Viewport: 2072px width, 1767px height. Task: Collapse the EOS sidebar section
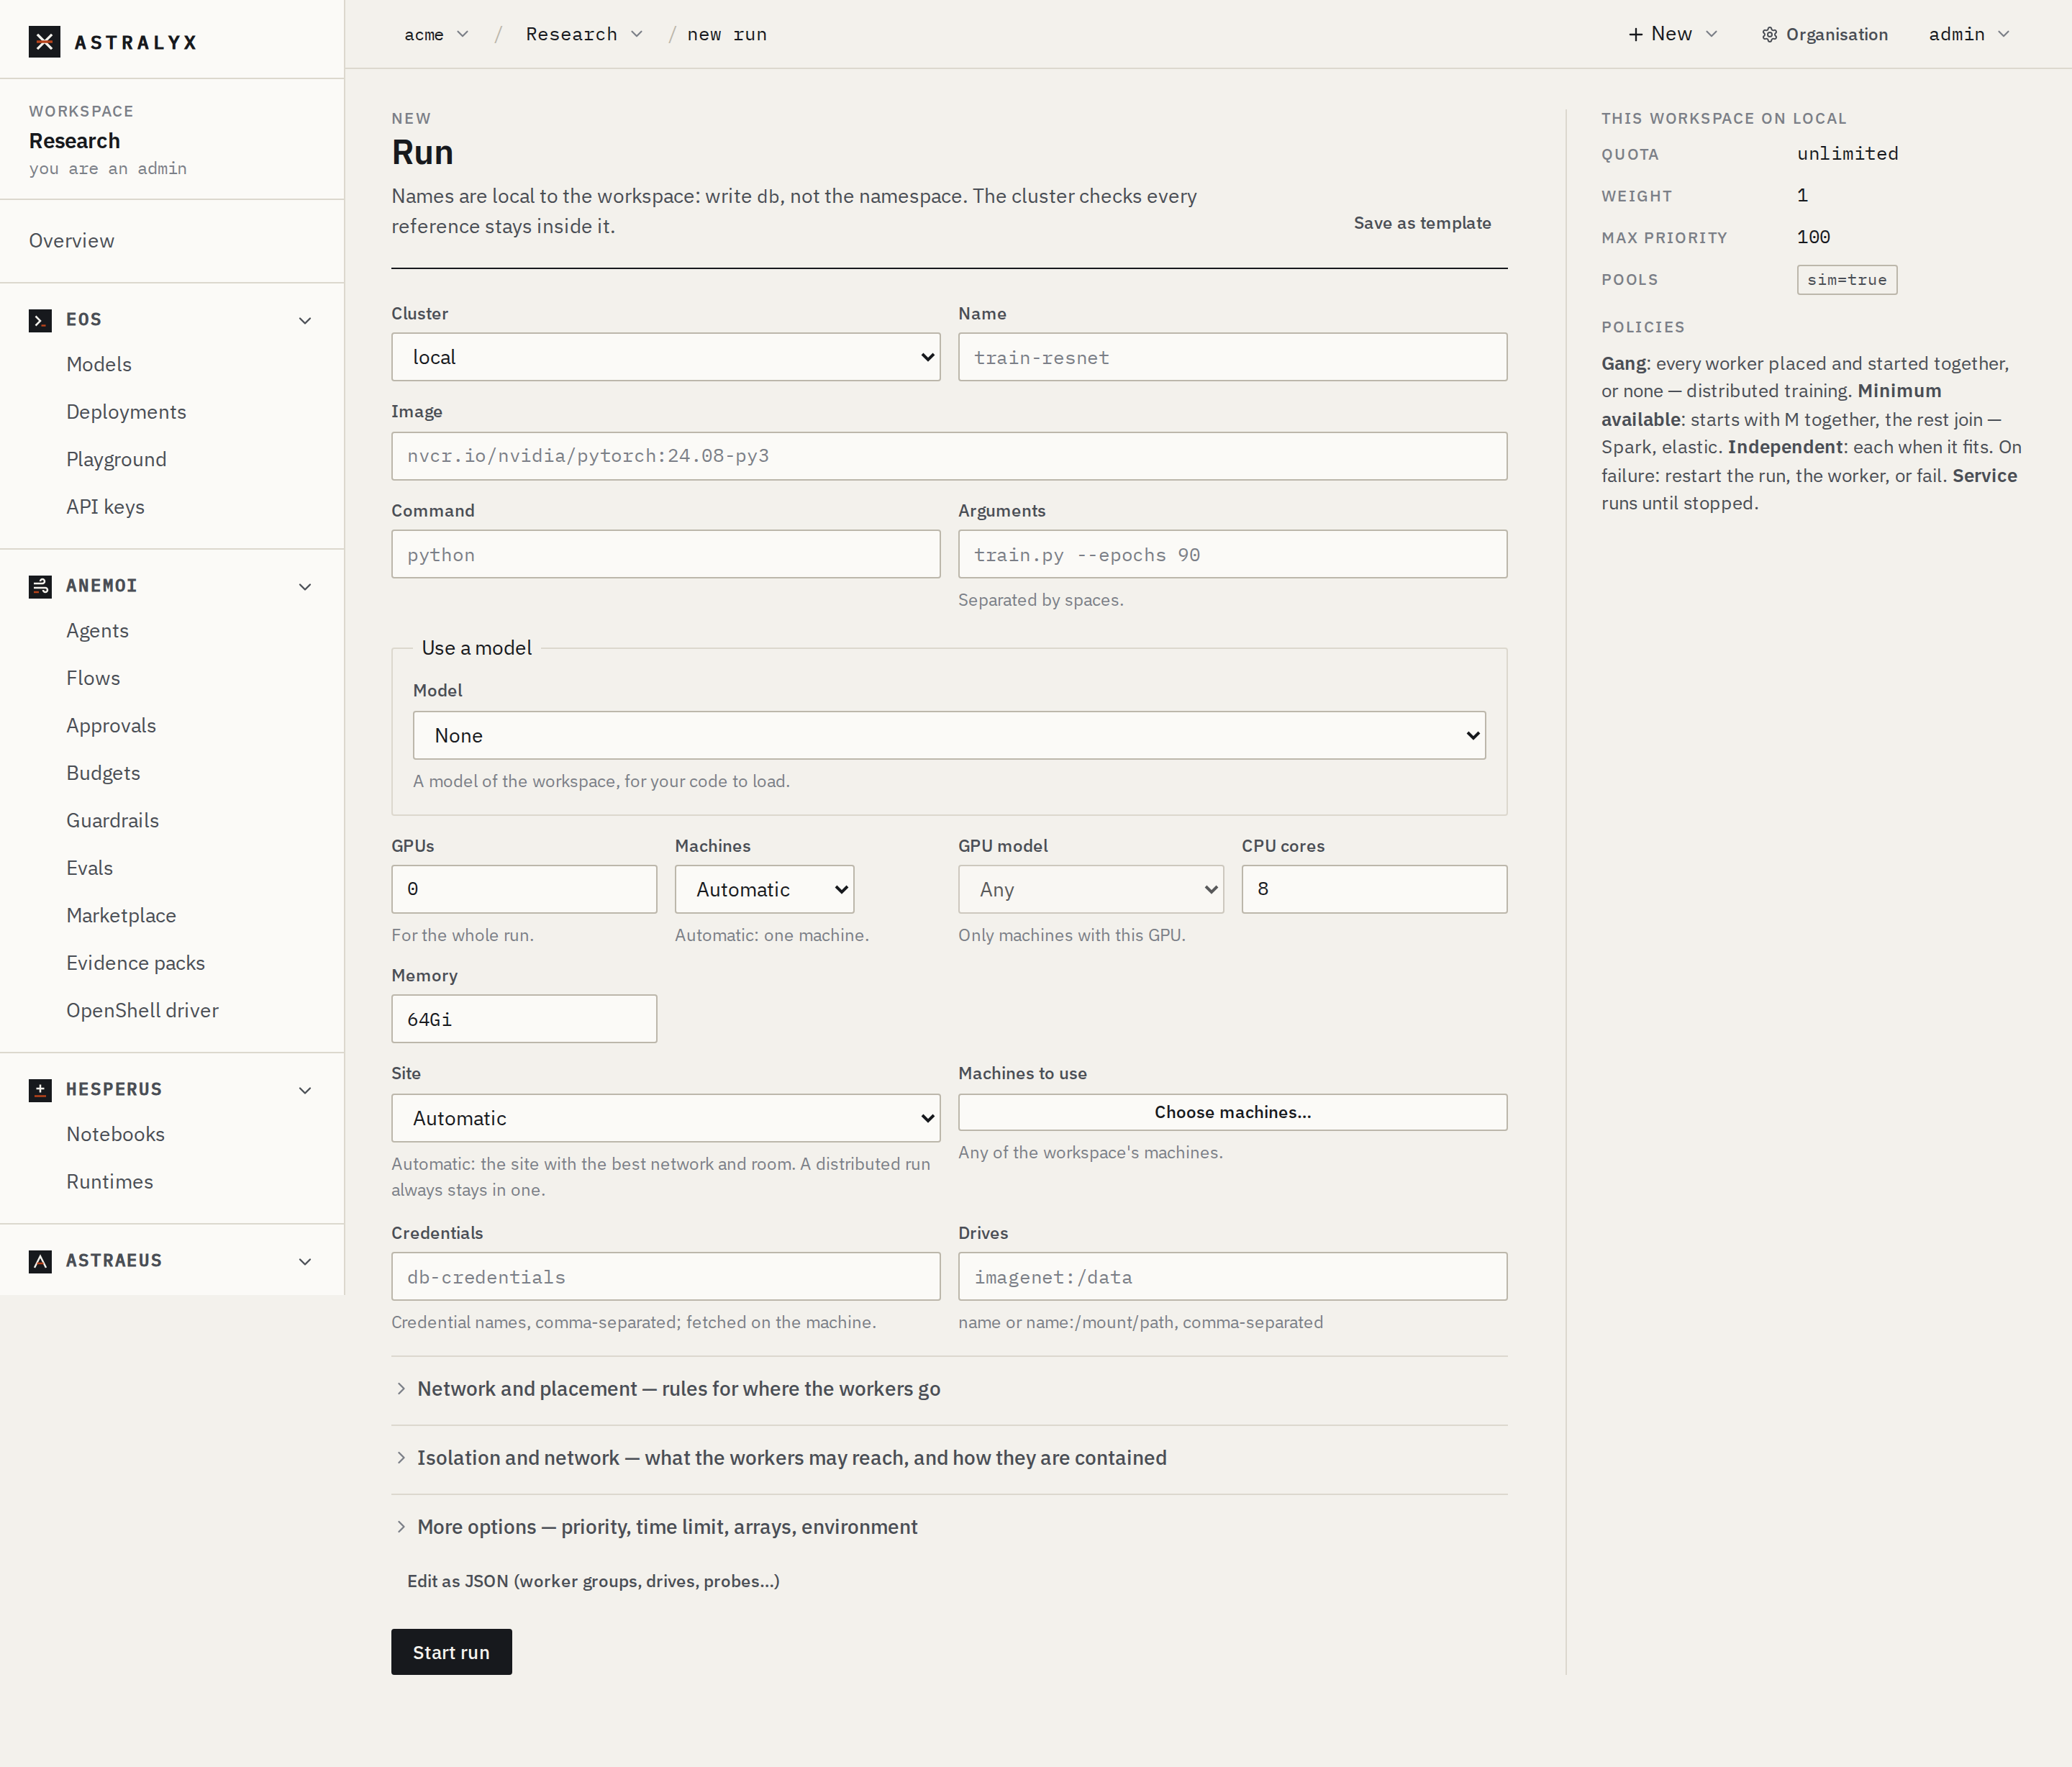305,321
